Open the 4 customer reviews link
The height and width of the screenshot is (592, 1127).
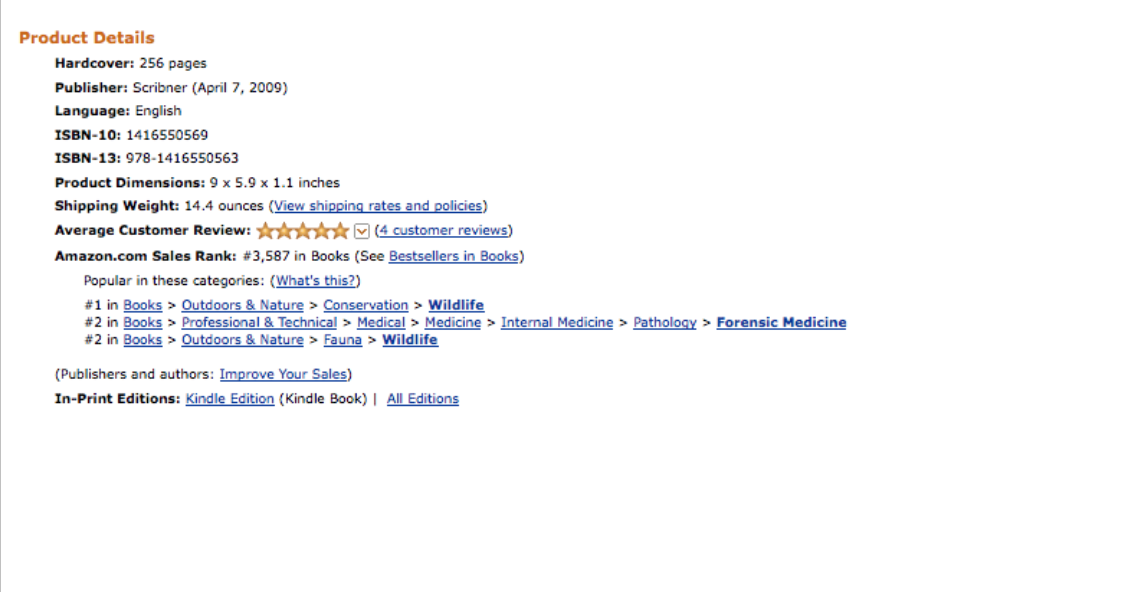tap(443, 231)
